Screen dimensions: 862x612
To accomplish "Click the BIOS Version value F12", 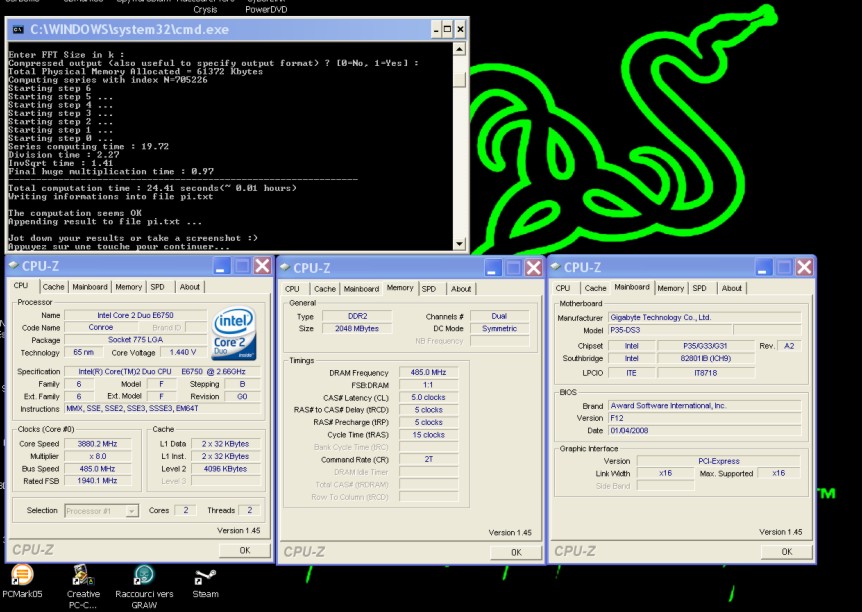I will tap(705, 418).
